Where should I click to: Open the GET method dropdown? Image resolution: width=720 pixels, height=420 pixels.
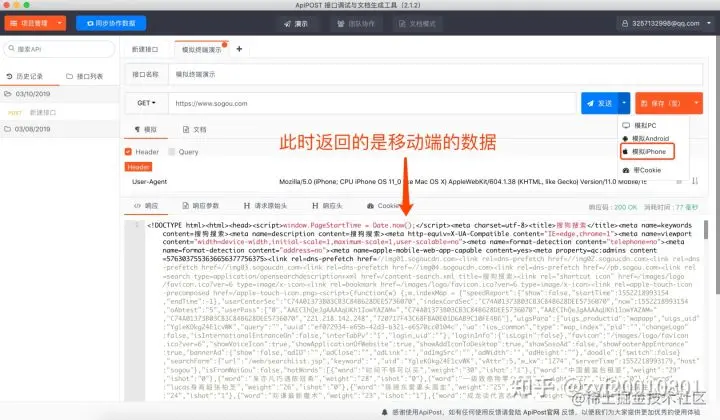(146, 103)
